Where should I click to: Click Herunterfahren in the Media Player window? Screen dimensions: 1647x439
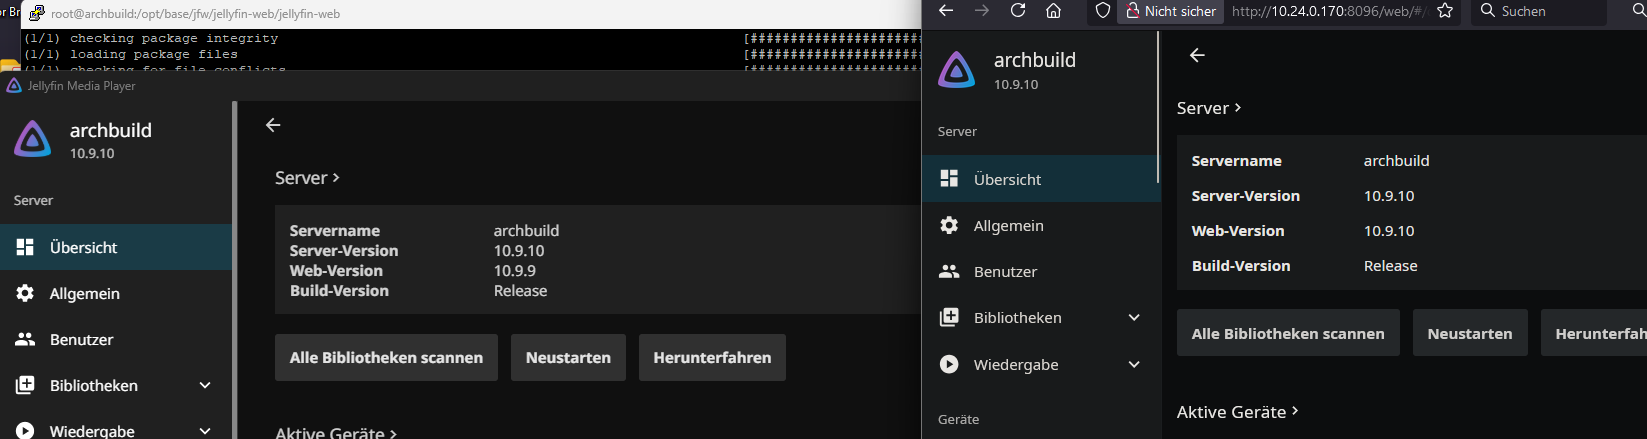[712, 358]
